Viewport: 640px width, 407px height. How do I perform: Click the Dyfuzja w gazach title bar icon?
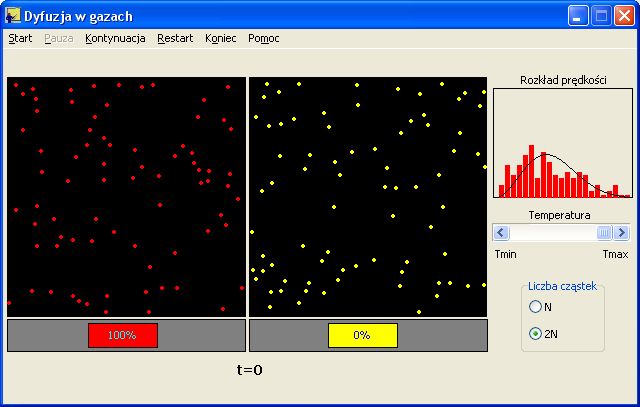point(13,16)
